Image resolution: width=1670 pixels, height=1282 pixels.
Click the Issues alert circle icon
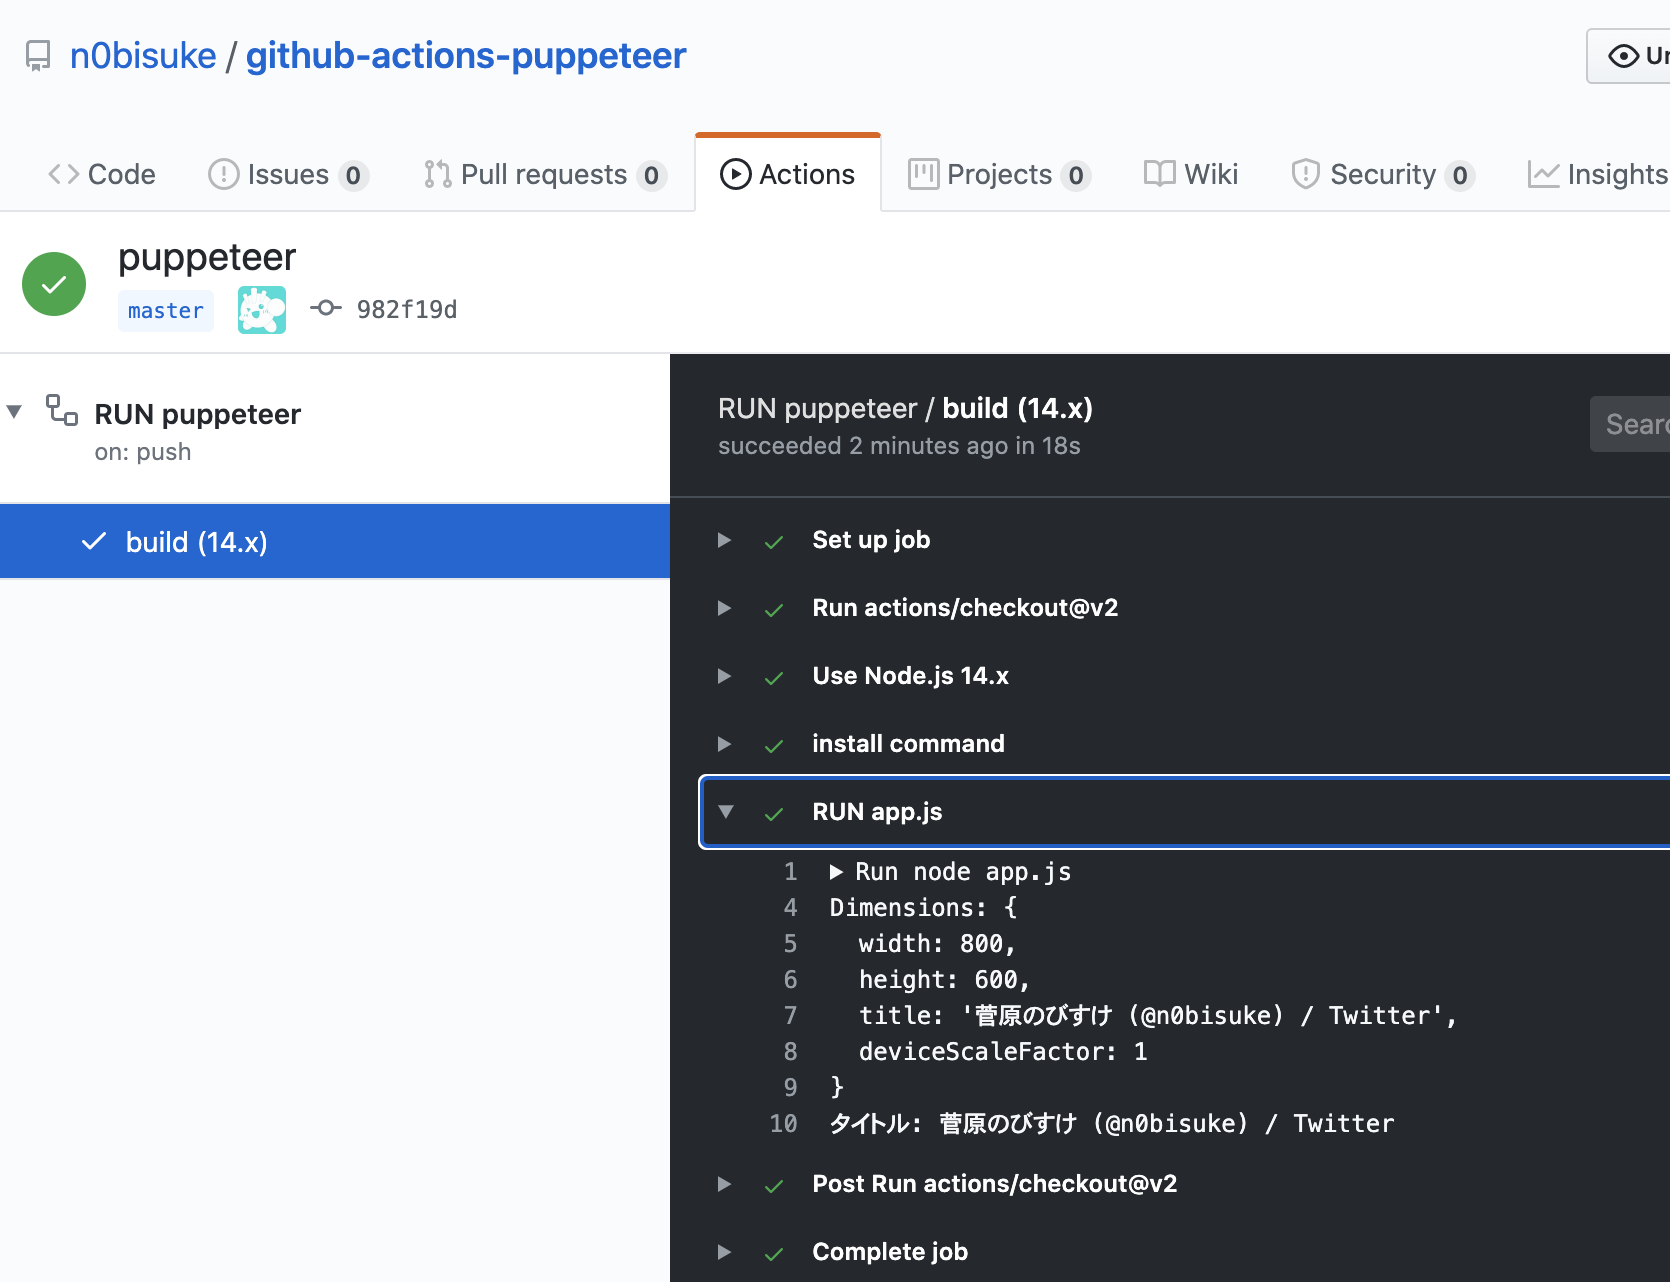click(x=224, y=174)
